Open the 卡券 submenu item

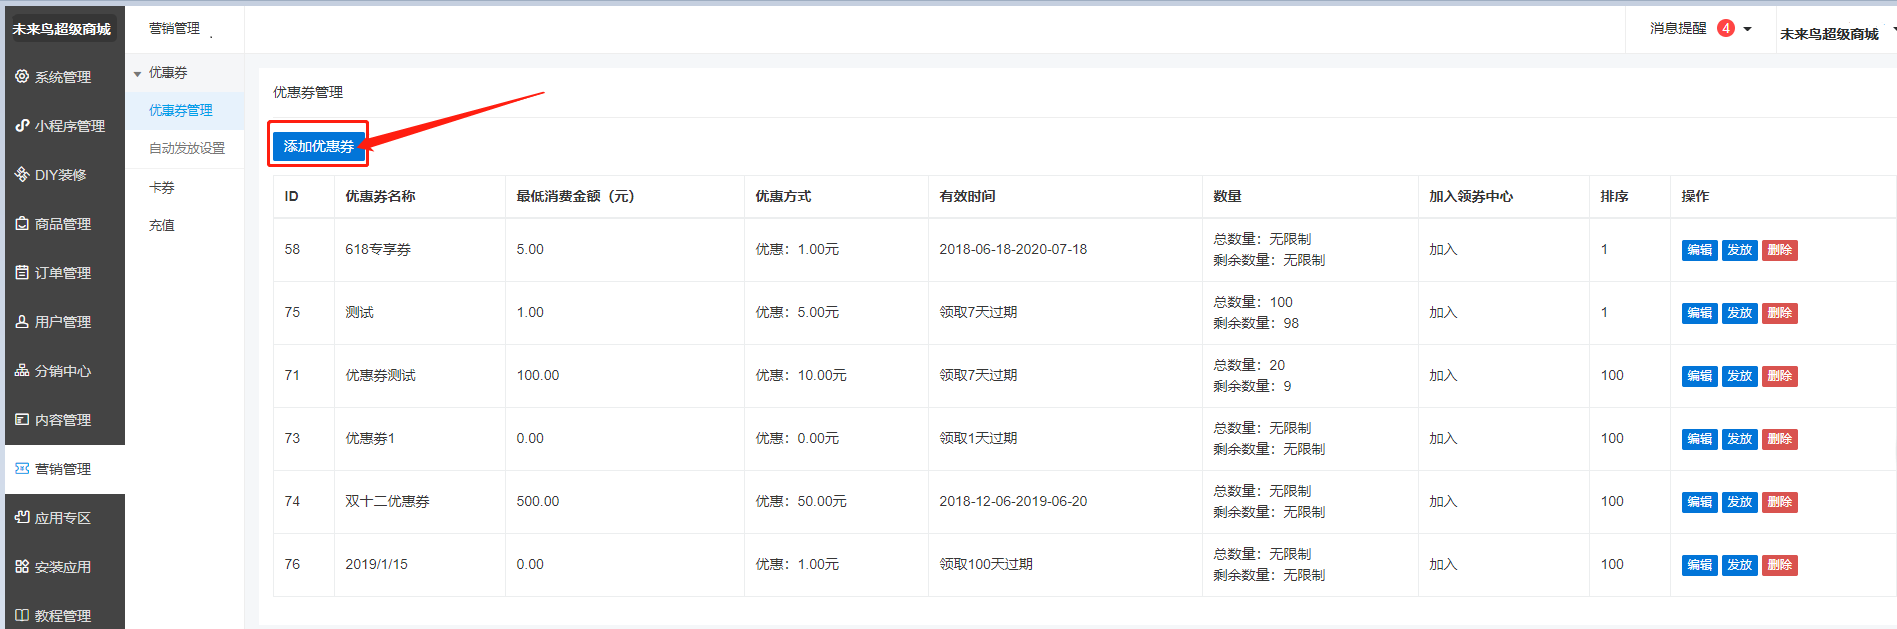[x=162, y=187]
